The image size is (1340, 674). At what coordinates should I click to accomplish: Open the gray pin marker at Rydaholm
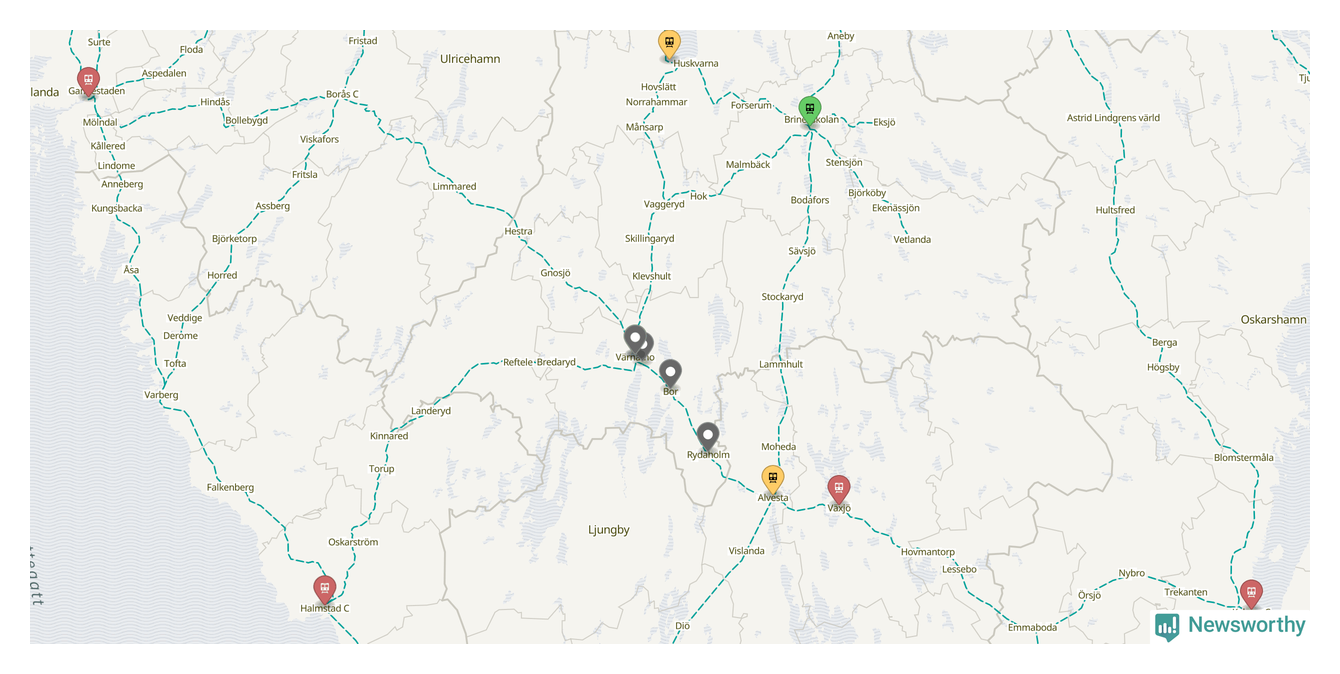(708, 437)
